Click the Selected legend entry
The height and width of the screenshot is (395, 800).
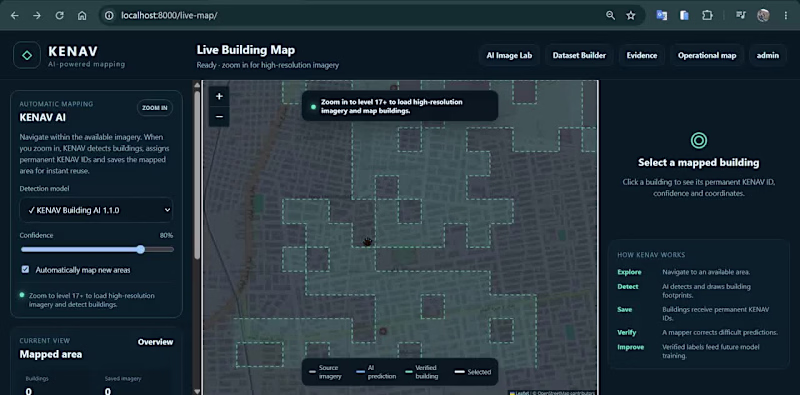(x=472, y=372)
